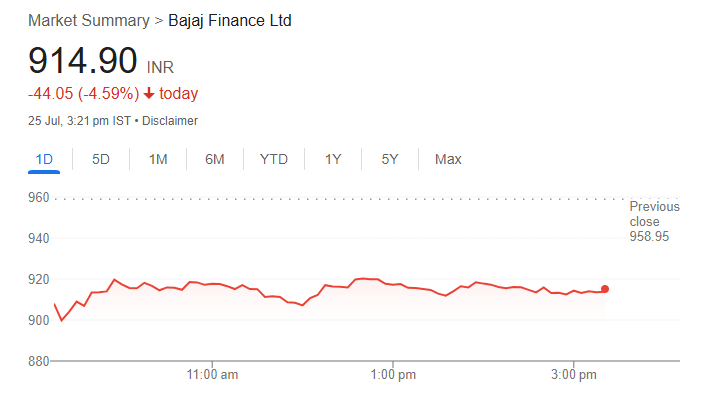709x404 pixels.
Task: Select the 1D range tab
Action: (x=44, y=159)
